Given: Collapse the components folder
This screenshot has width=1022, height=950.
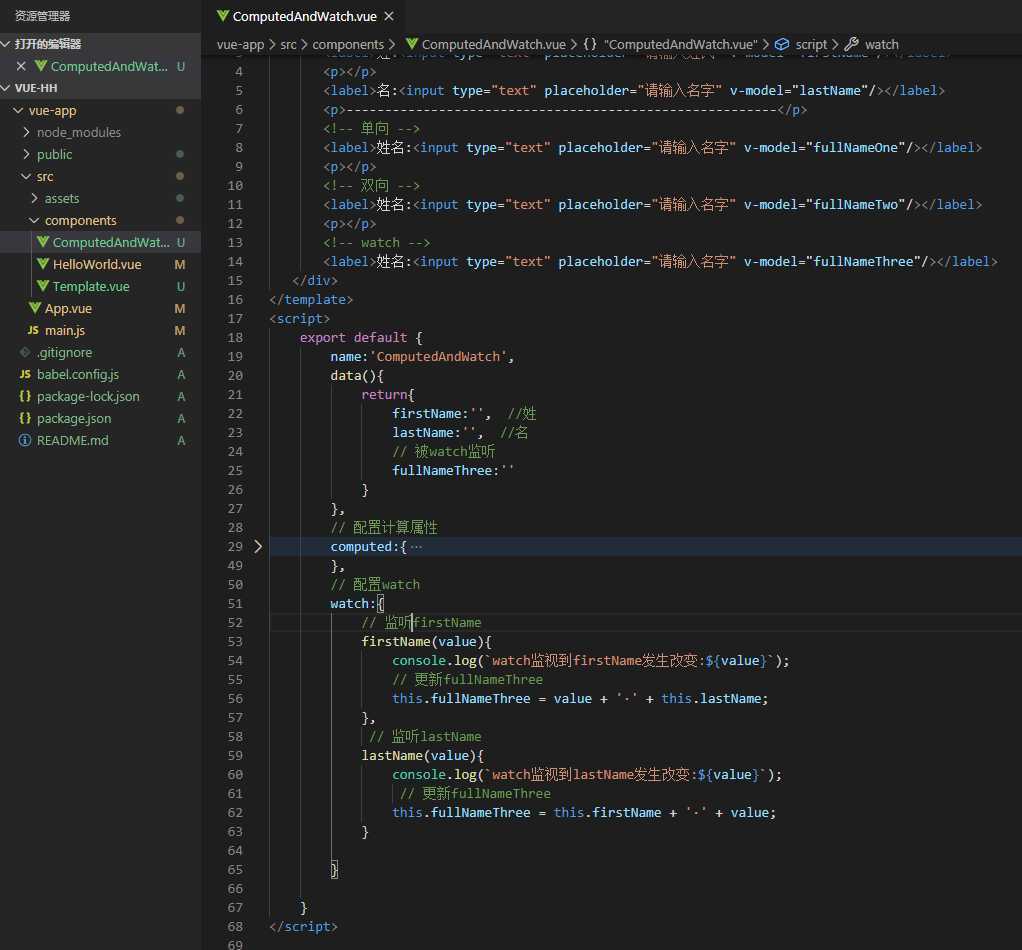Looking at the screenshot, I should [34, 220].
